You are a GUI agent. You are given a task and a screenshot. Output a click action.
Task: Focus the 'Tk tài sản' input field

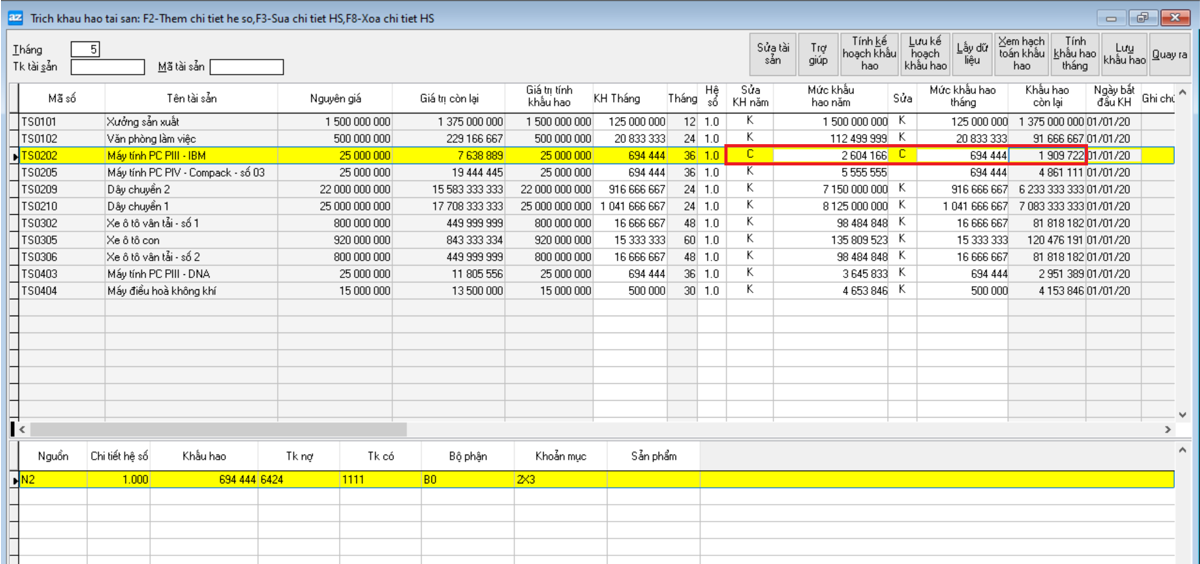(107, 68)
